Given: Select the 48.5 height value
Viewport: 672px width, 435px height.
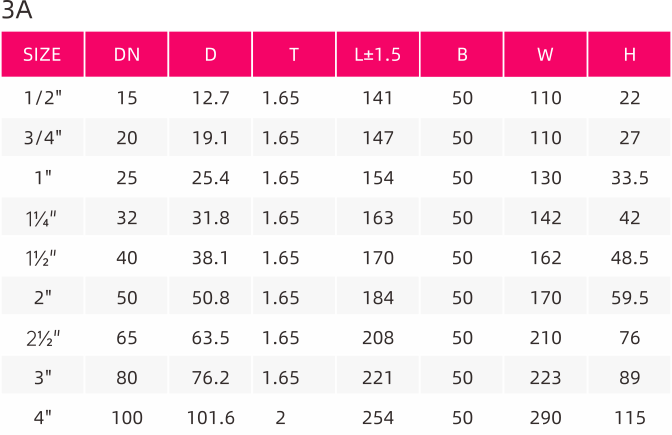Looking at the screenshot, I should (630, 258).
